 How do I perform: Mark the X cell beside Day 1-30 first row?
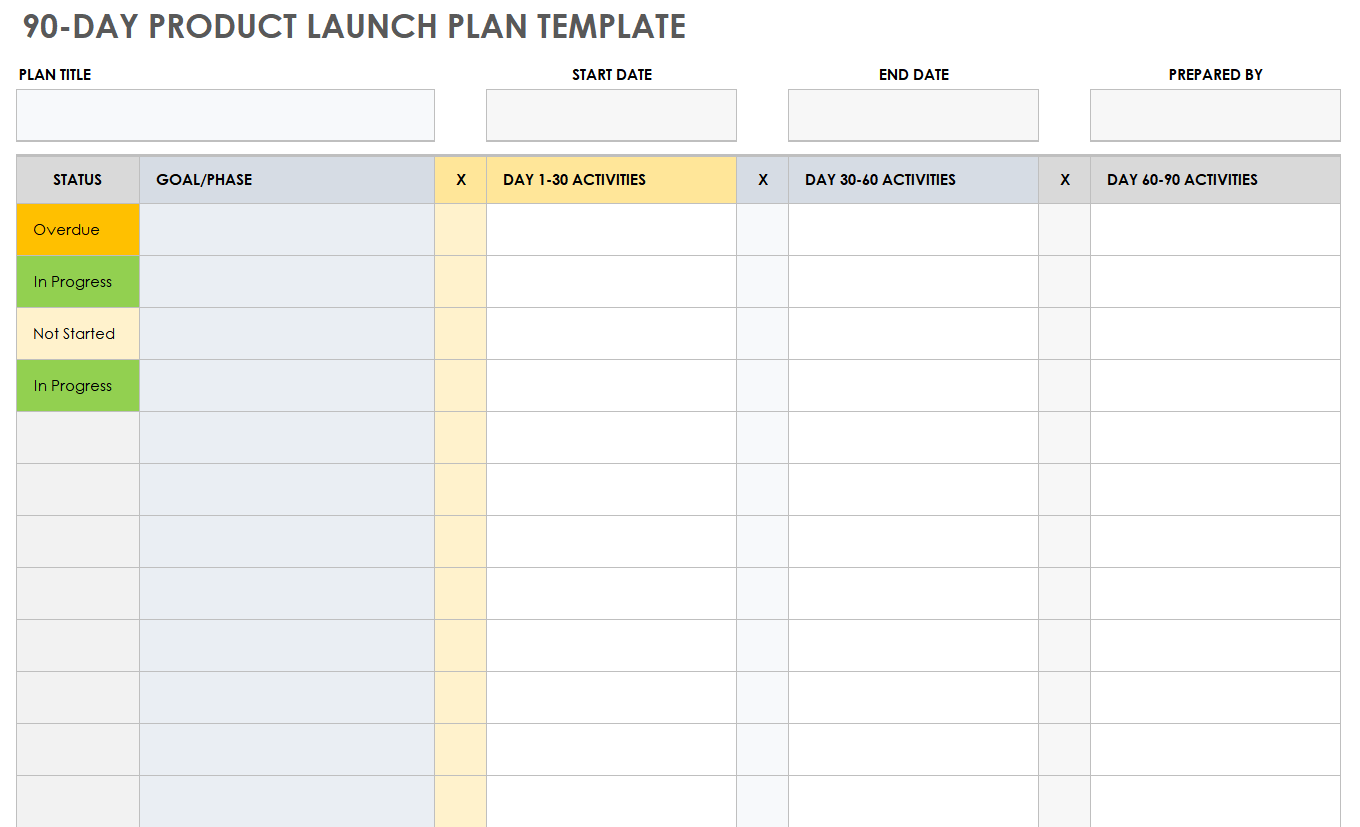pos(461,230)
